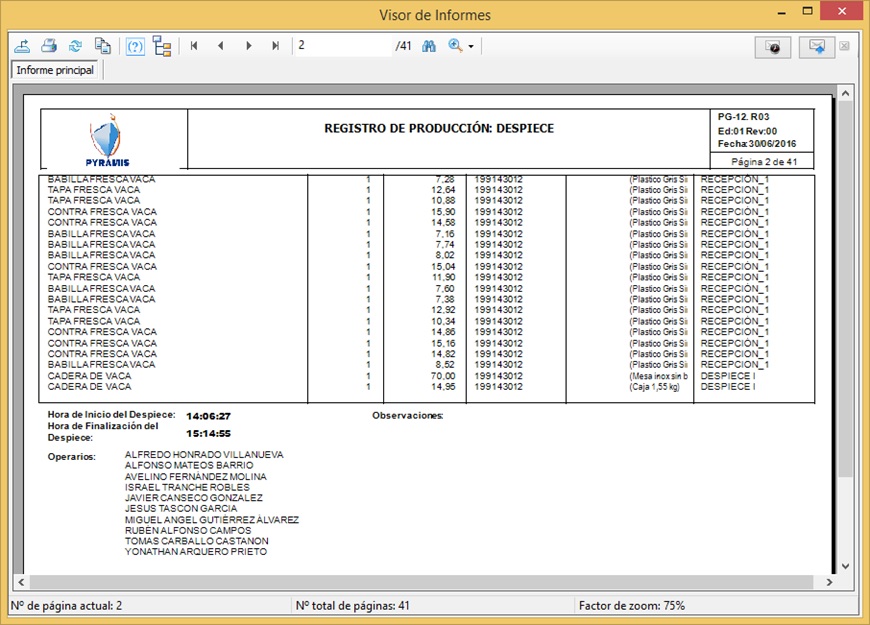Jump to the last page
Viewport: 870px width, 625px height.
[275, 46]
